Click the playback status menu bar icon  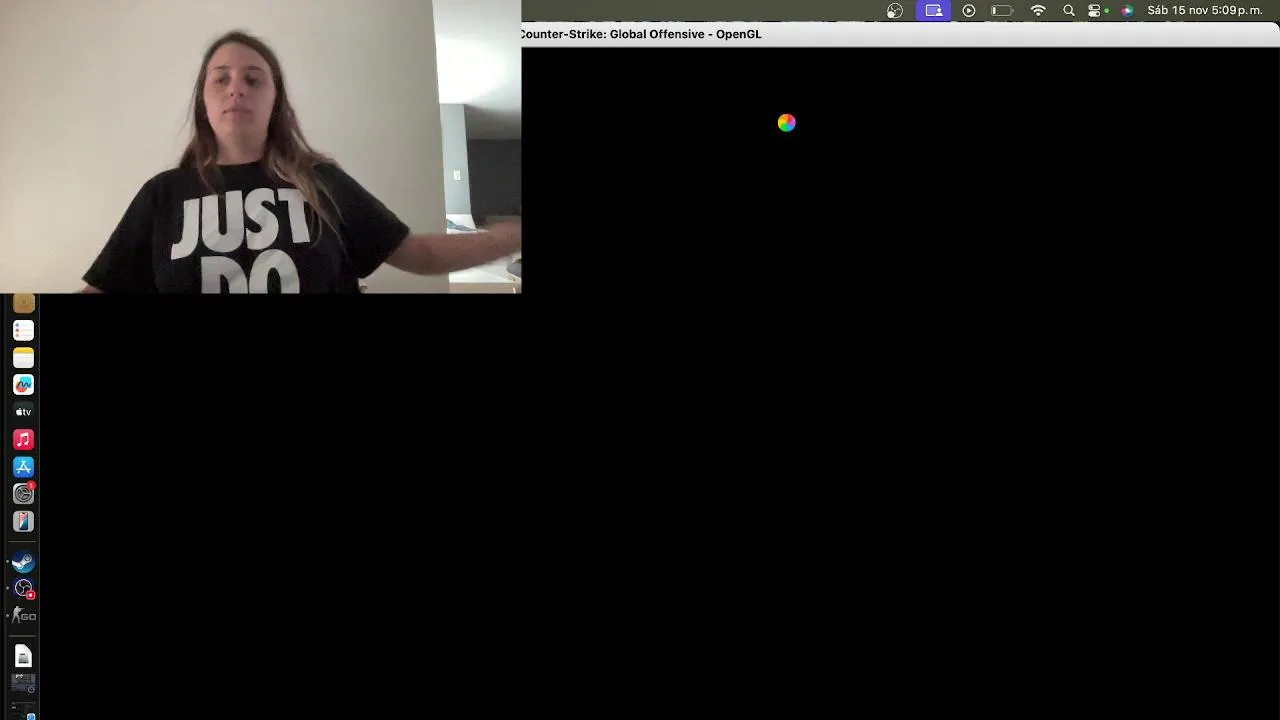click(969, 11)
